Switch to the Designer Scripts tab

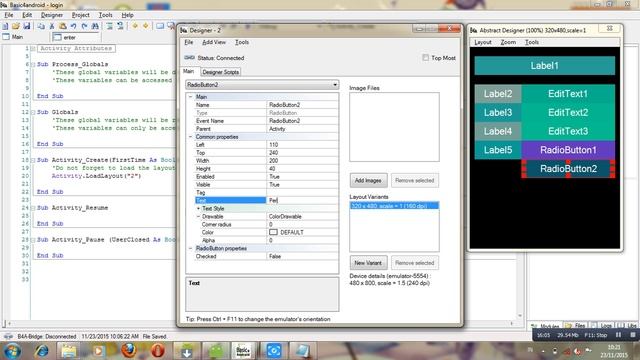click(220, 72)
